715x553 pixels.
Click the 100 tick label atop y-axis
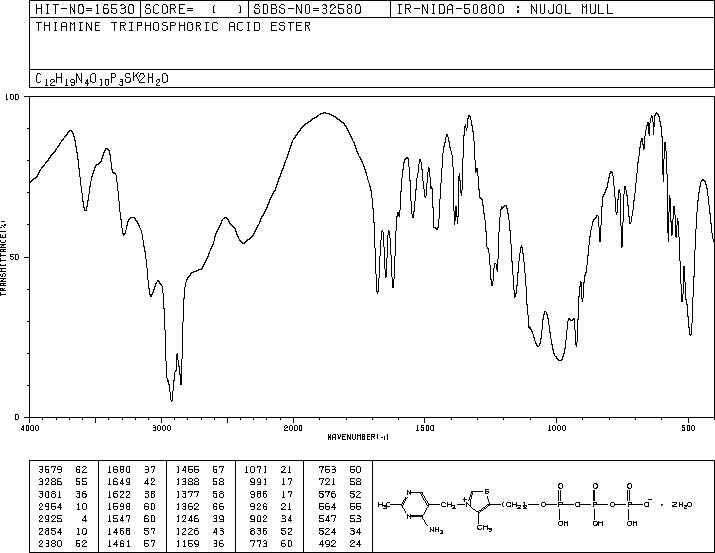click(x=12, y=97)
